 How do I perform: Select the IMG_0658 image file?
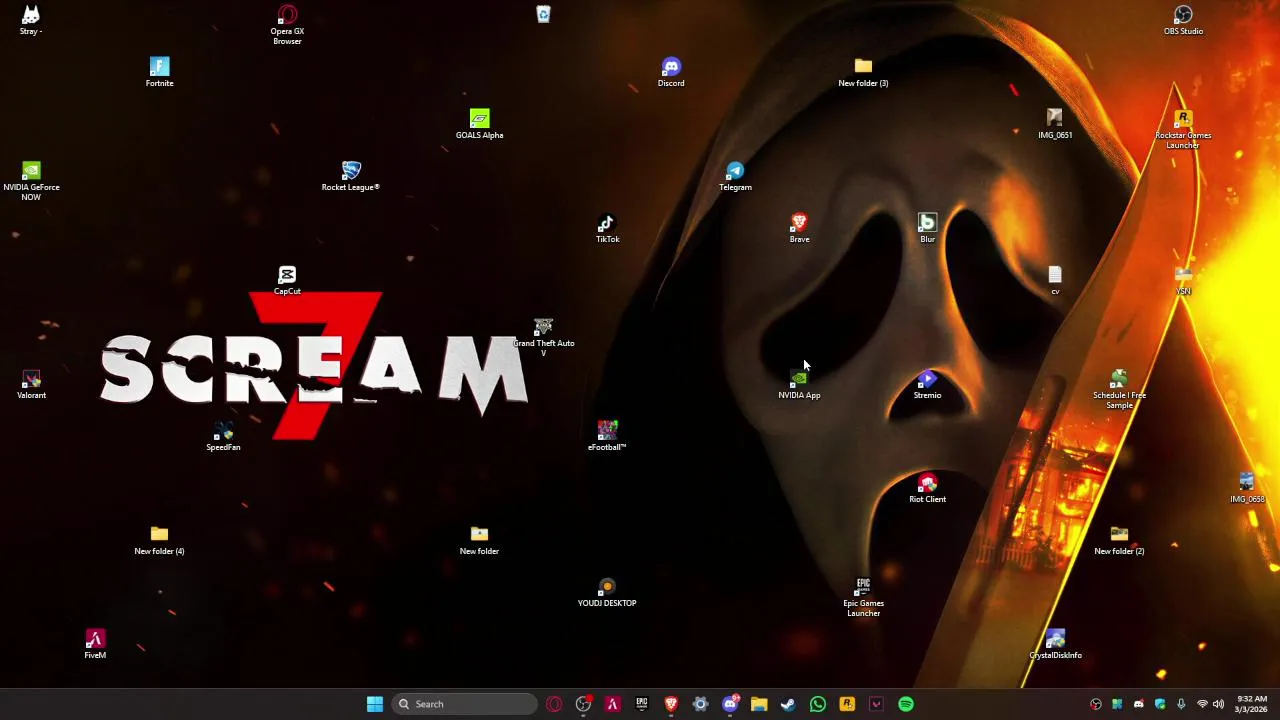point(1247,488)
